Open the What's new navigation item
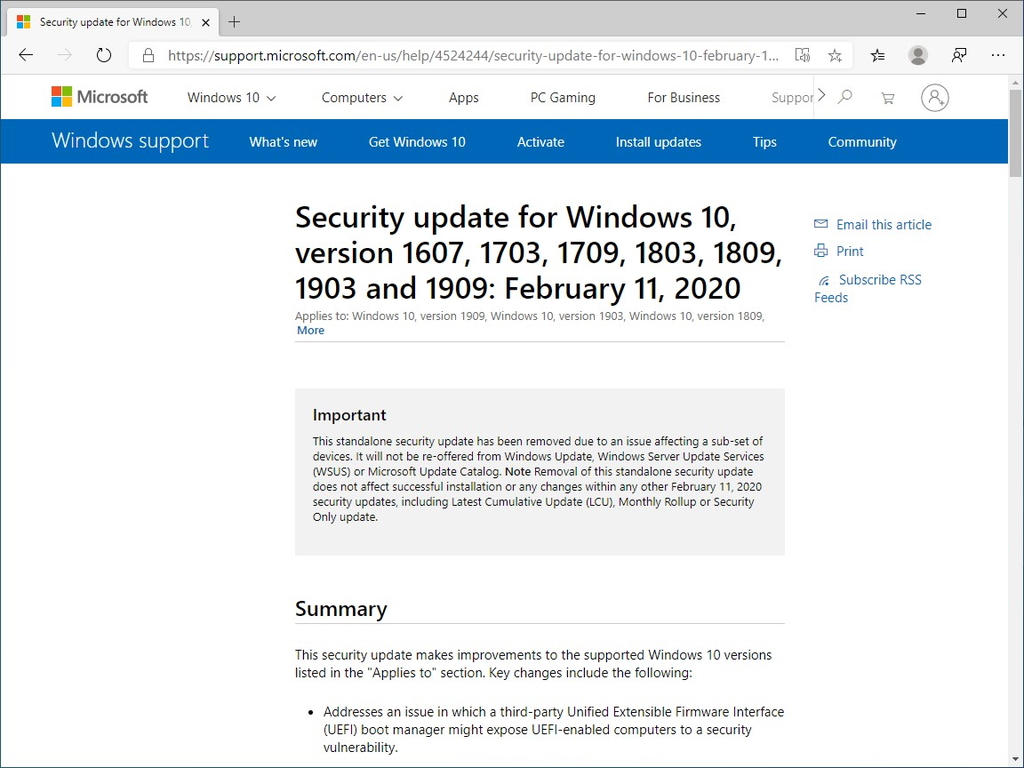The image size is (1024, 768). [283, 142]
